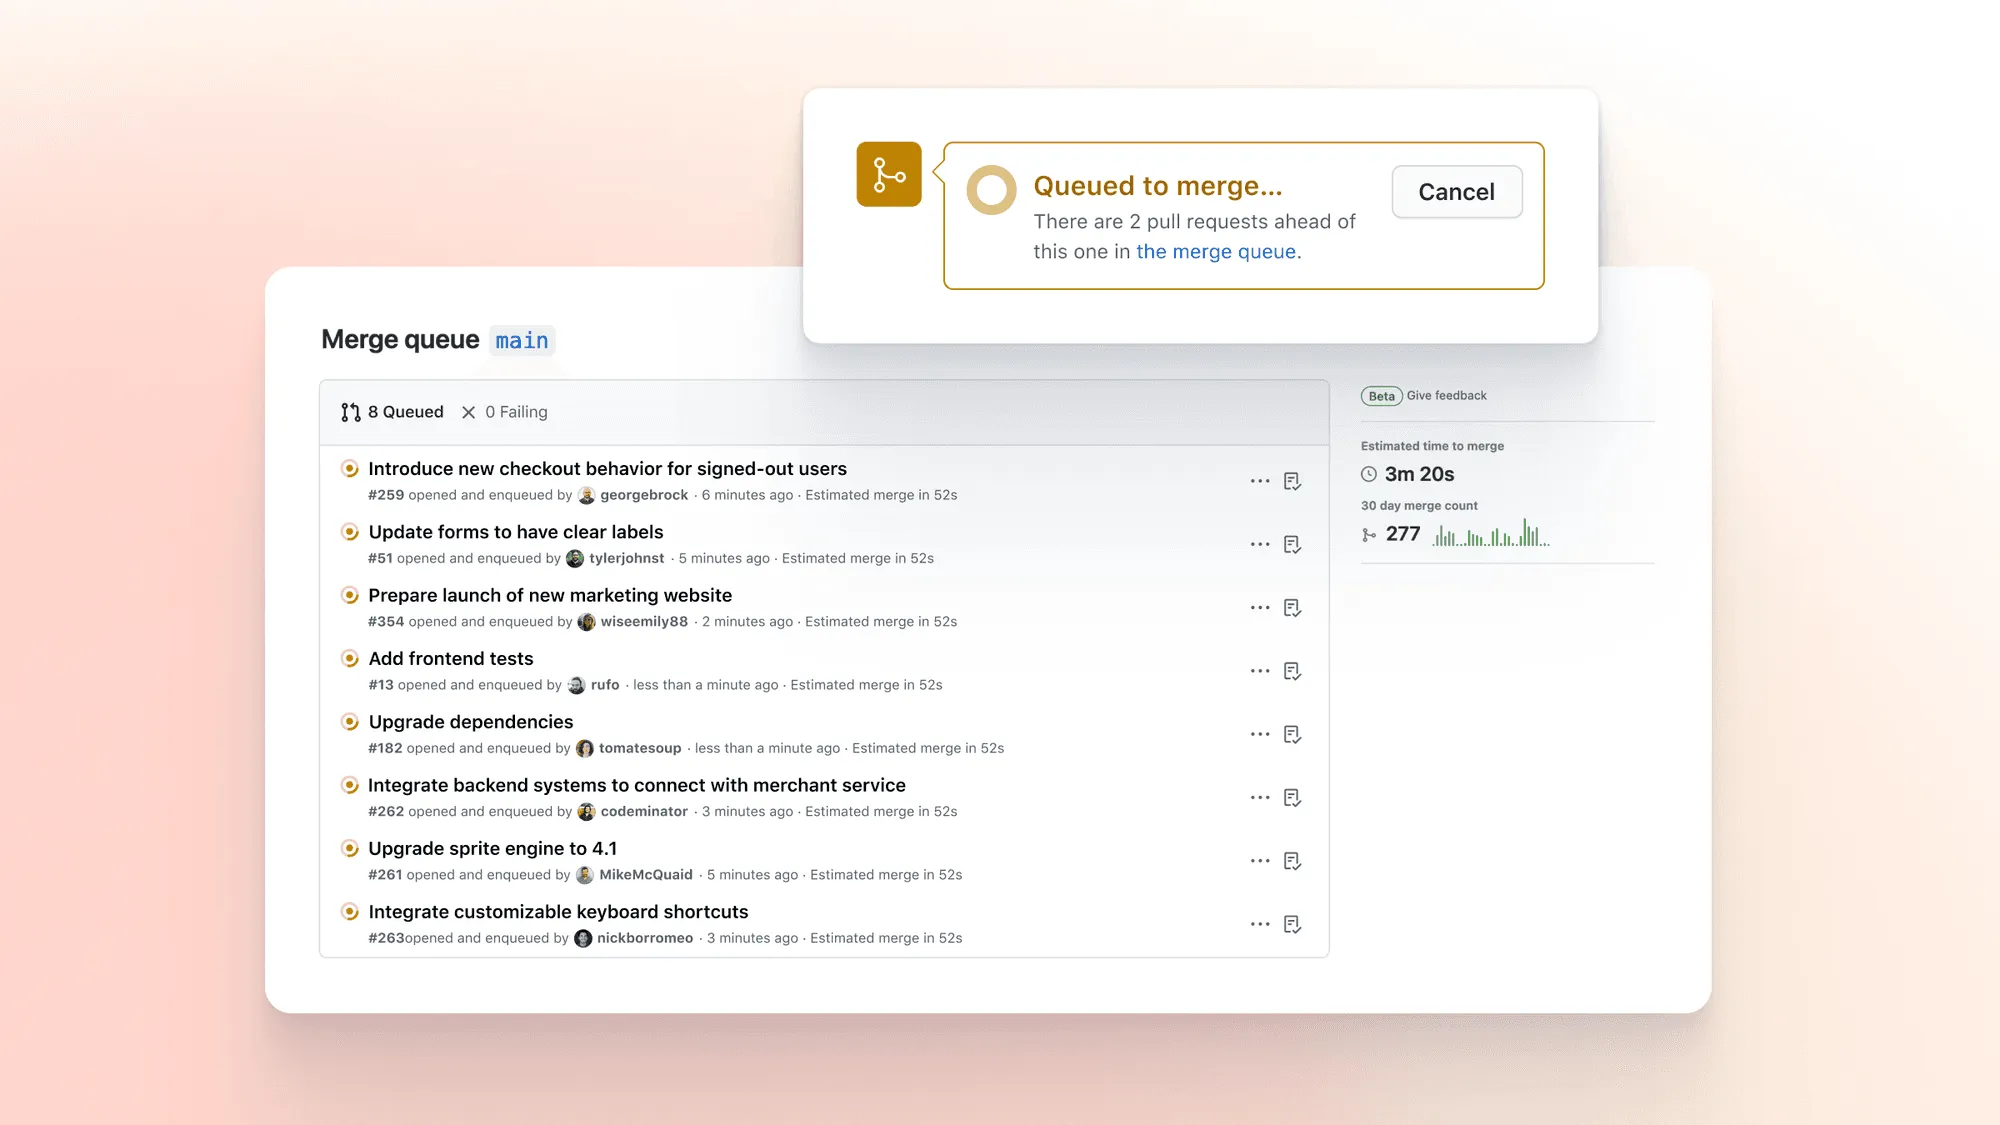
Task: Switch to the 0 Failing filter
Action: click(x=516, y=411)
